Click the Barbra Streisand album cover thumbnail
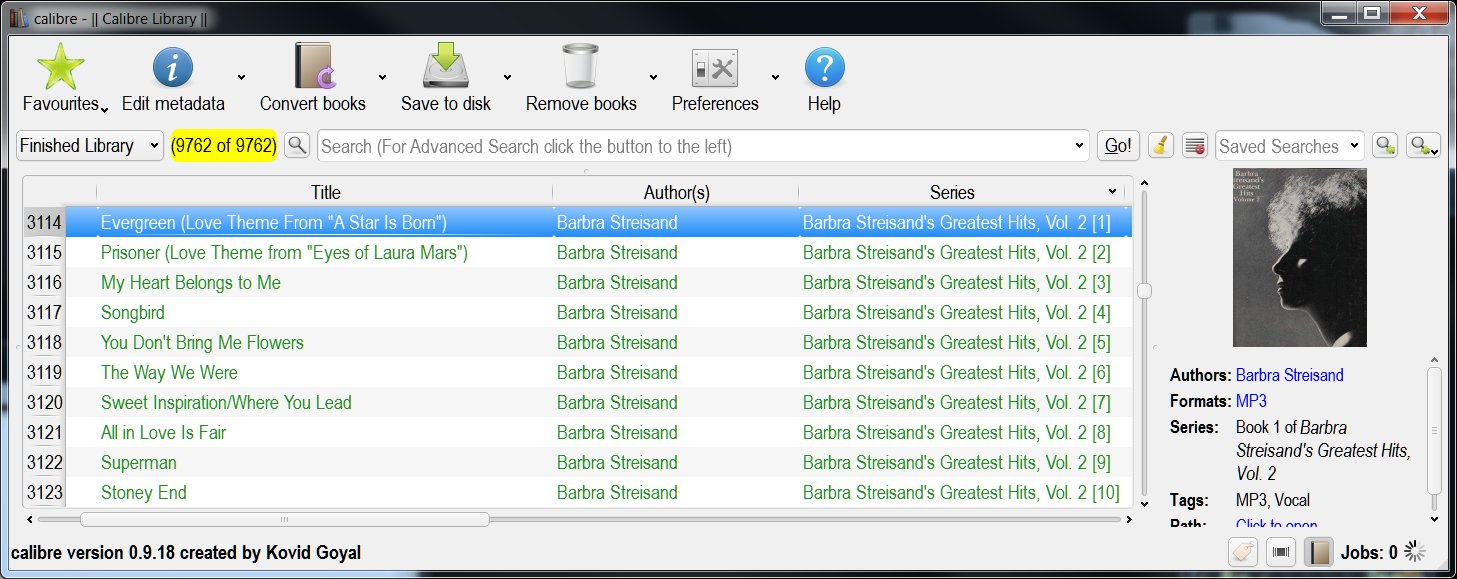The width and height of the screenshot is (1457, 579). click(1300, 257)
